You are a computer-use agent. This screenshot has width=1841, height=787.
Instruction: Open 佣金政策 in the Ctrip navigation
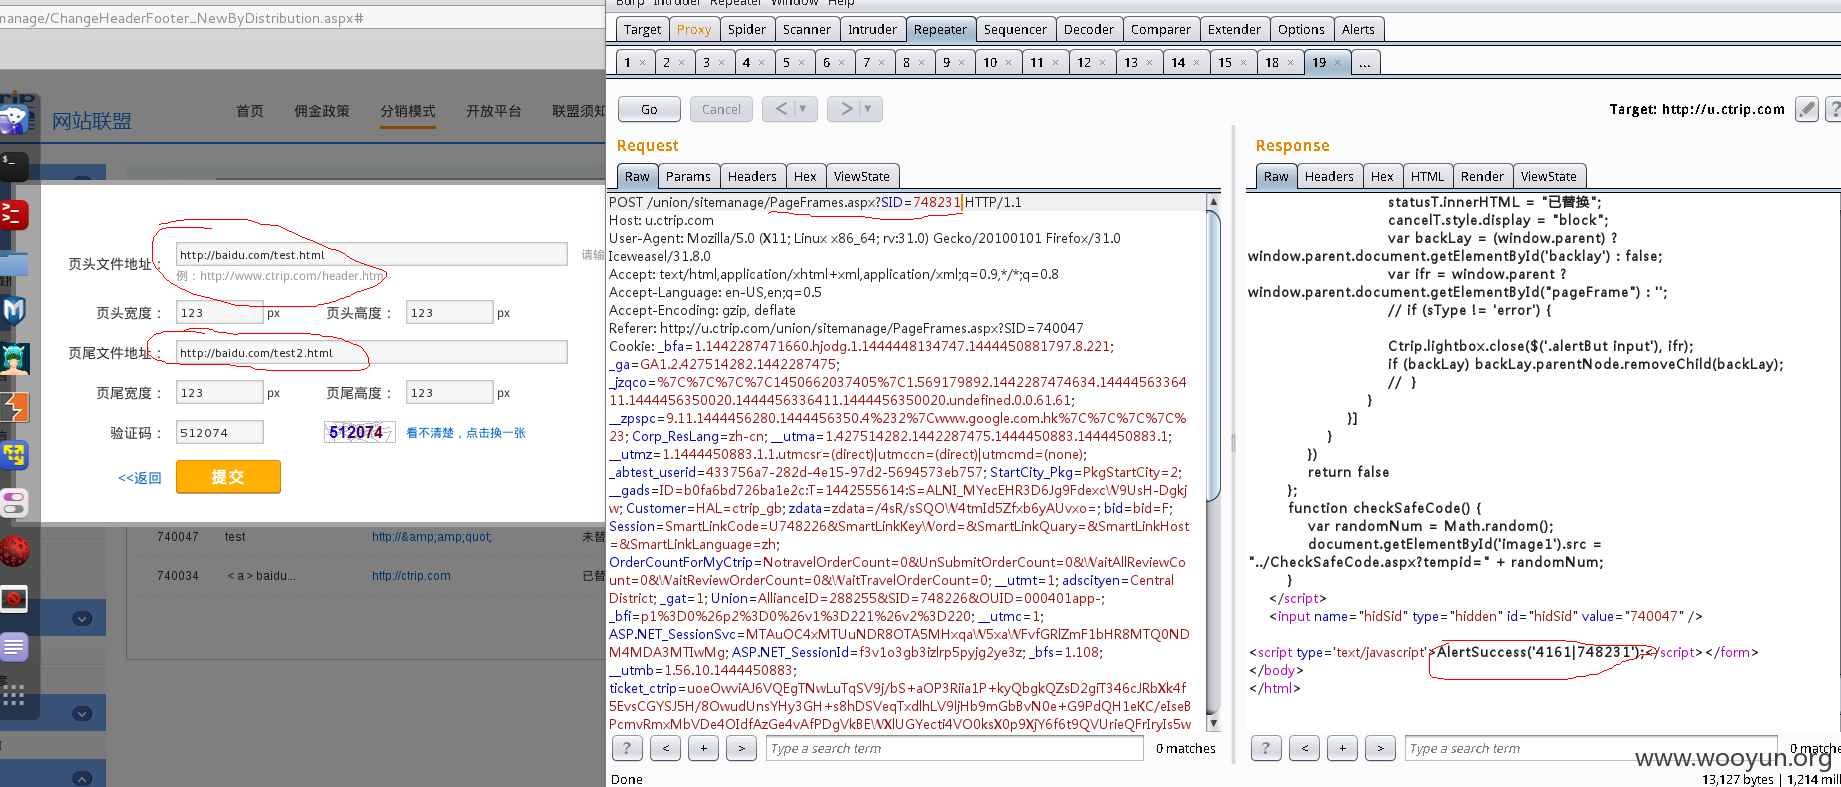click(x=322, y=111)
